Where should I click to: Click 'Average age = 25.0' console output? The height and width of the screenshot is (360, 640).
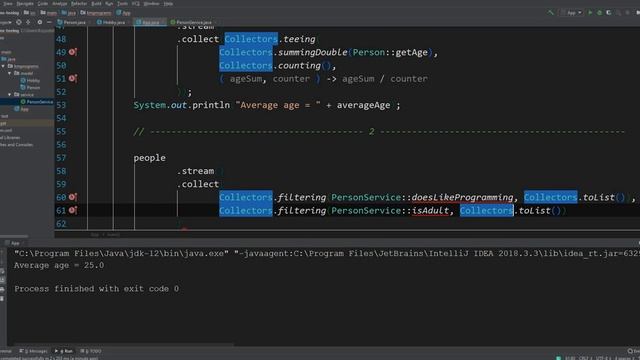pos(59,265)
